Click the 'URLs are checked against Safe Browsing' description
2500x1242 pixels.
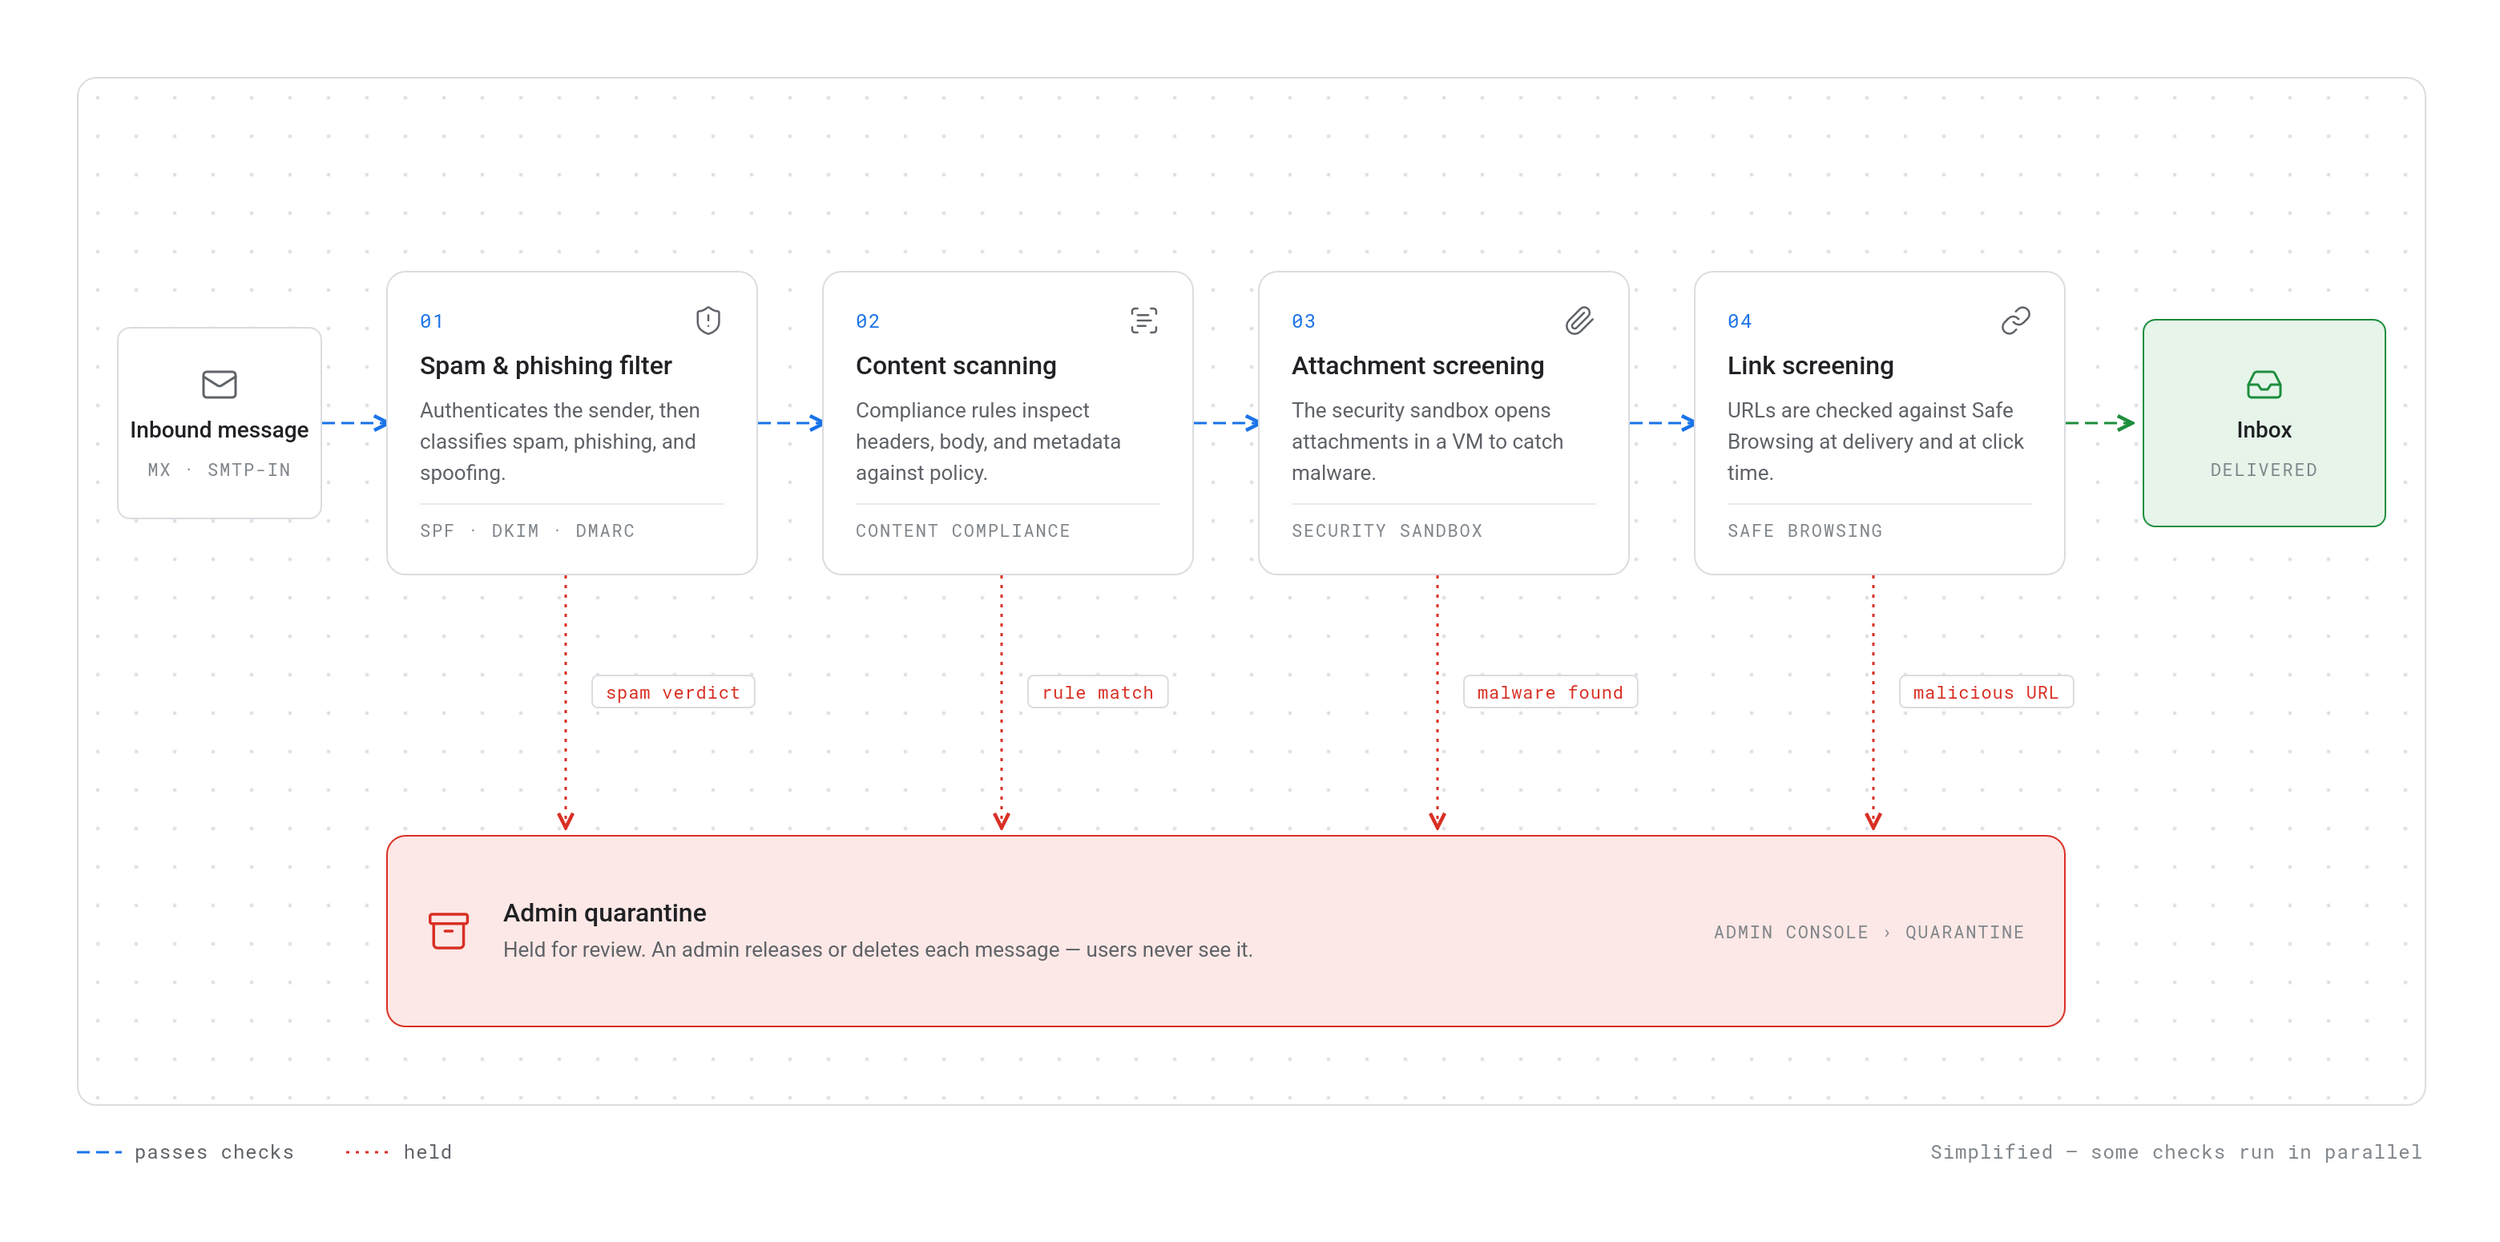(x=1875, y=442)
